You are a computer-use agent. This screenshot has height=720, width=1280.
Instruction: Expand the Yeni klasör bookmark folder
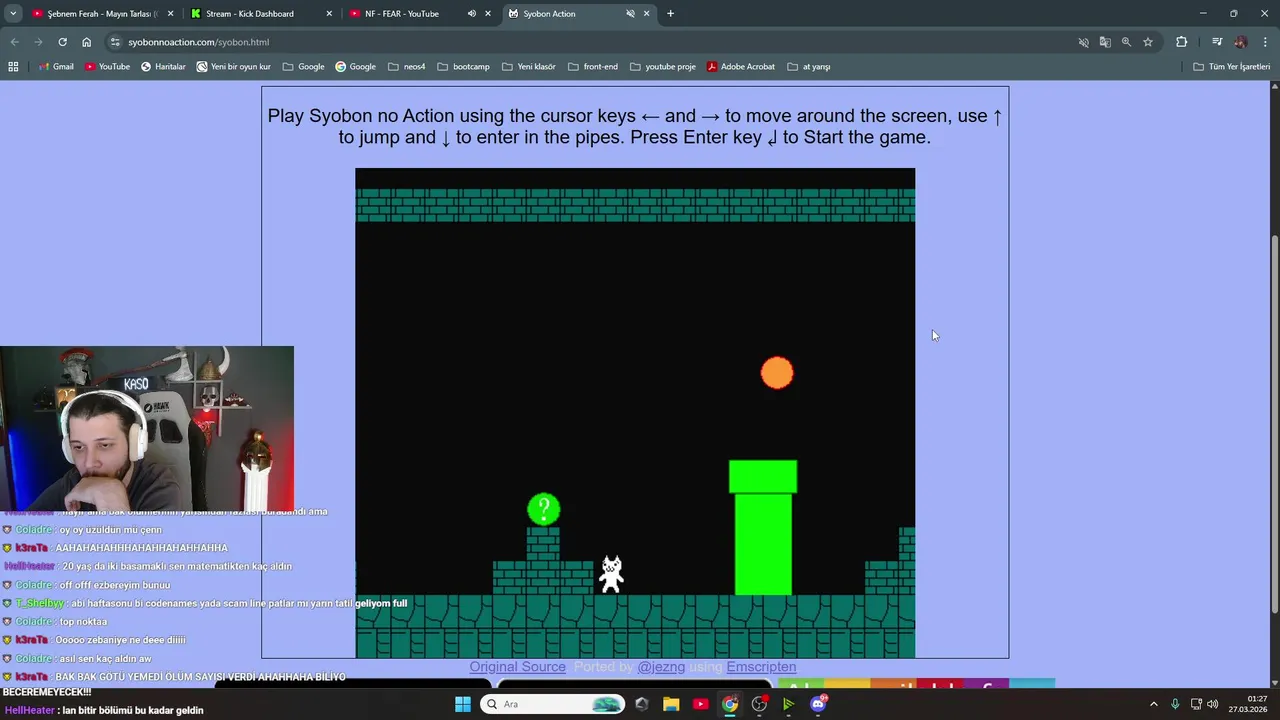[529, 67]
